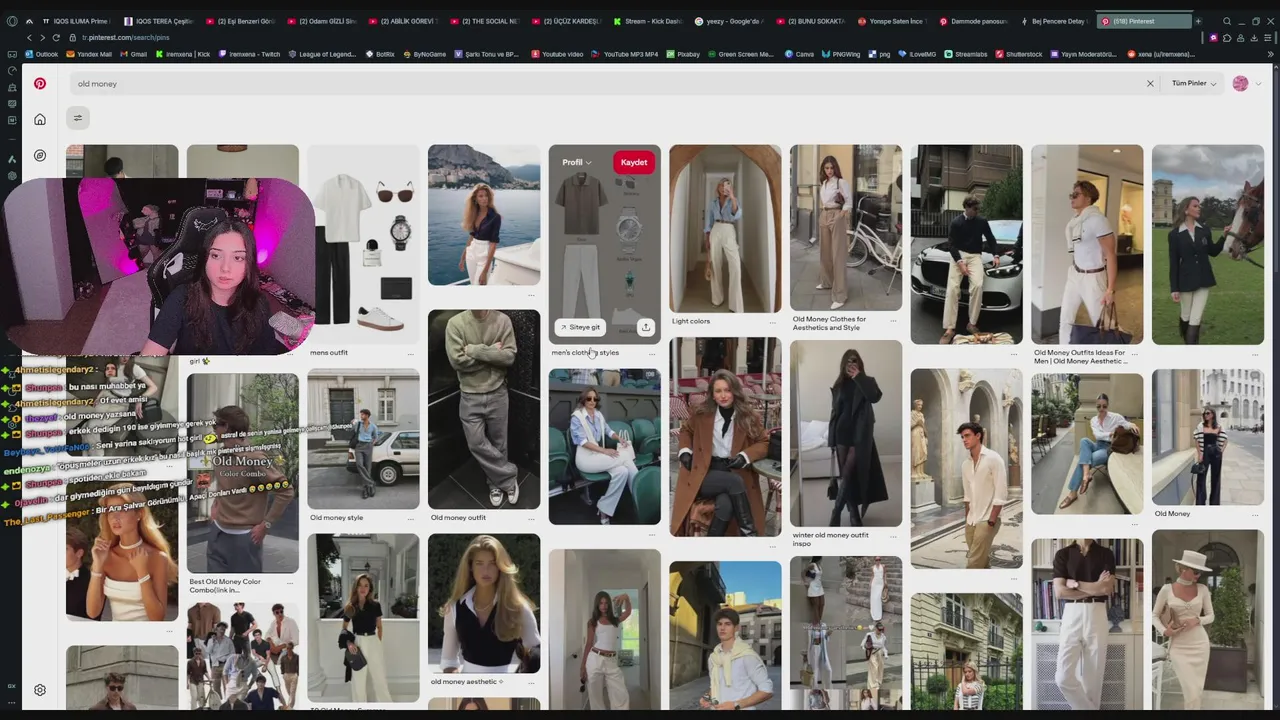Open the search filters icon
Screen dimensions: 1280x720
coord(77,118)
